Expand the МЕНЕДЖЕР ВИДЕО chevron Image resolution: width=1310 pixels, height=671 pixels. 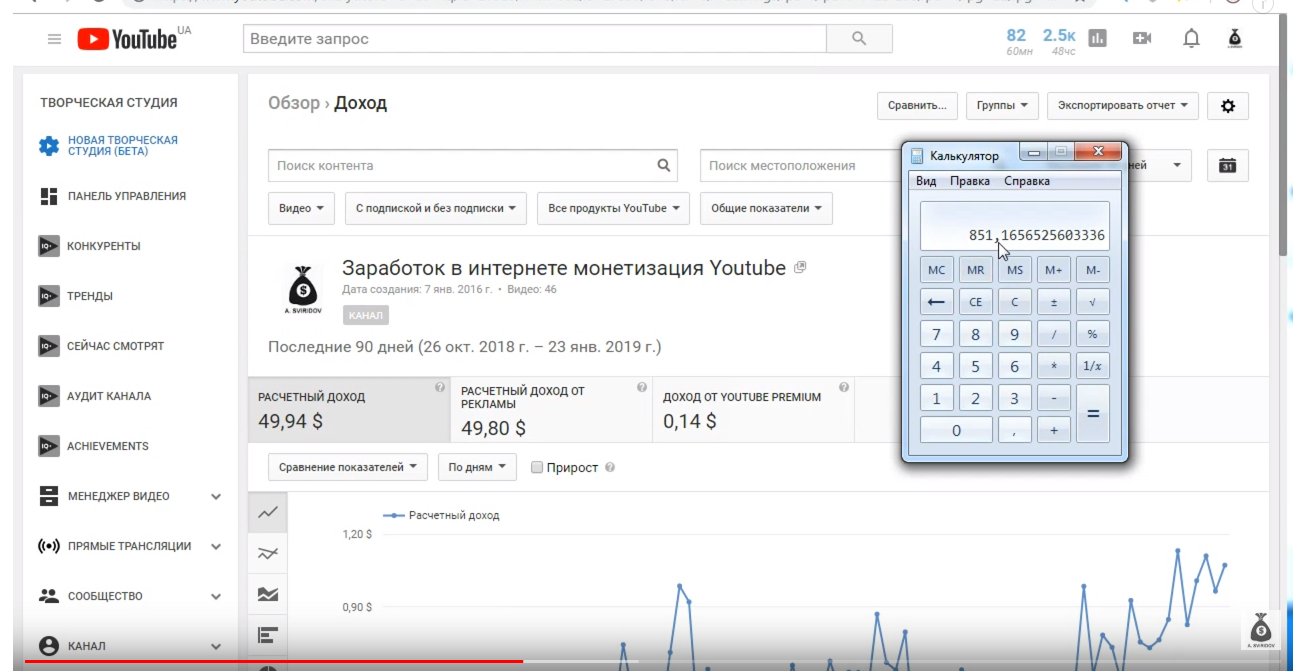pos(216,496)
